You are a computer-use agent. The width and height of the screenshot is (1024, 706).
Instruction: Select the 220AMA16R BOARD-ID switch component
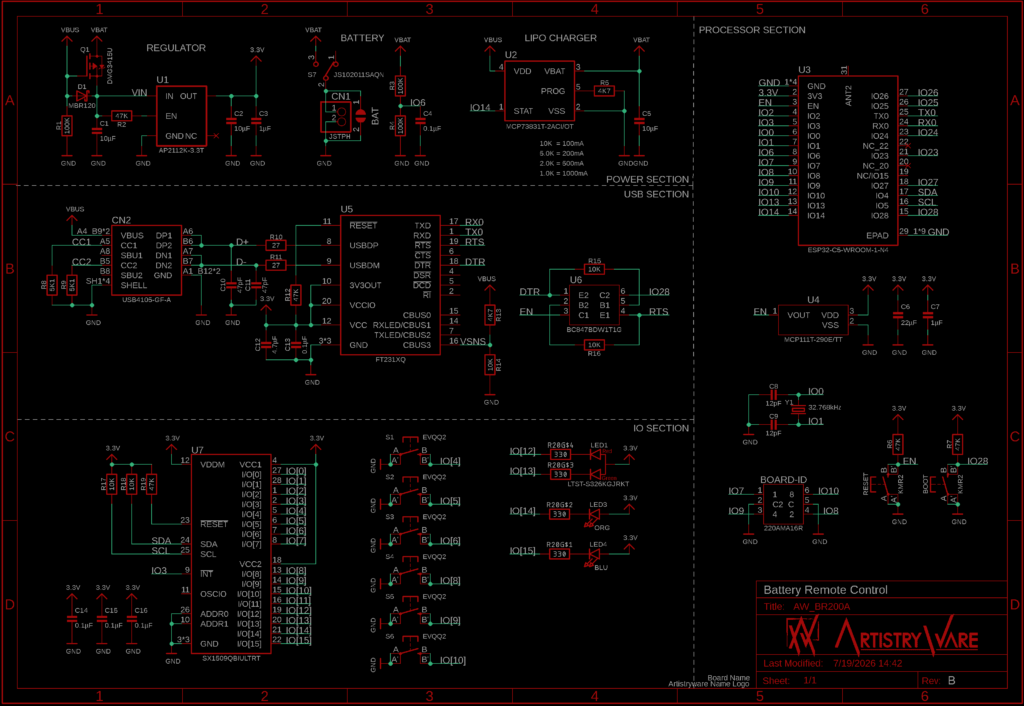point(783,504)
